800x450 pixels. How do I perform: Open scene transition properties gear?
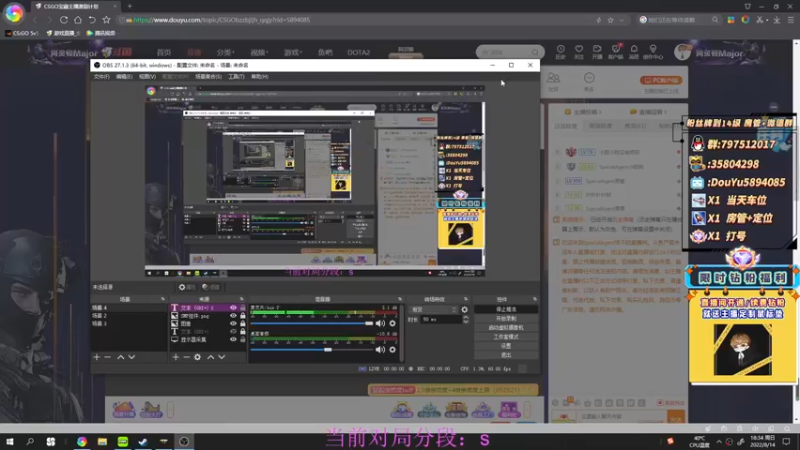coord(464,310)
